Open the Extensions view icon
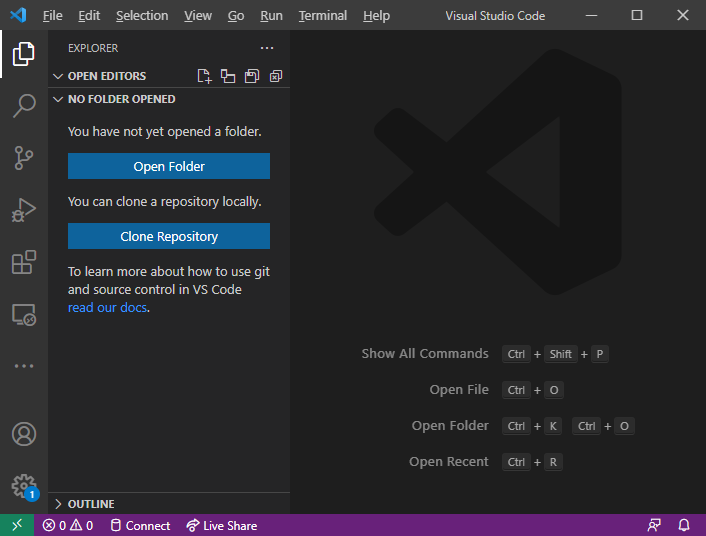This screenshot has height=536, width=706. pyautogui.click(x=24, y=262)
